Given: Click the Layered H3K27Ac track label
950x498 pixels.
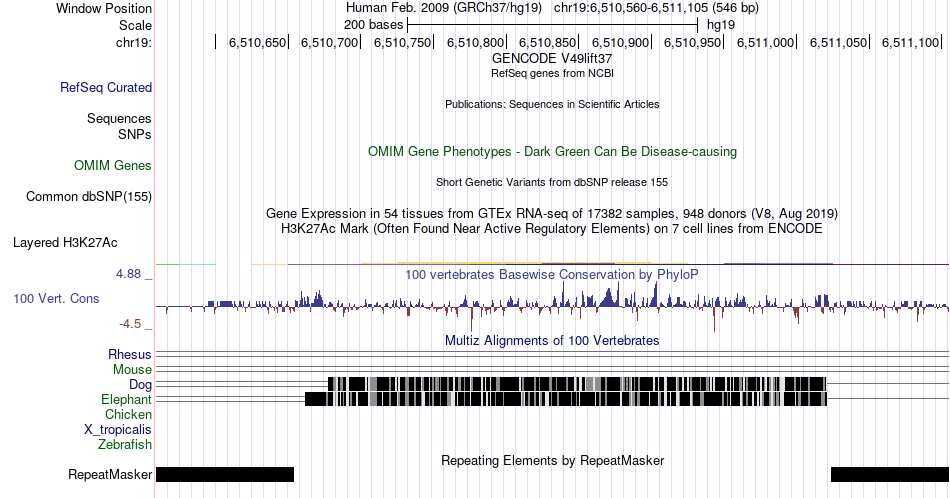Looking at the screenshot, I should pos(65,242).
